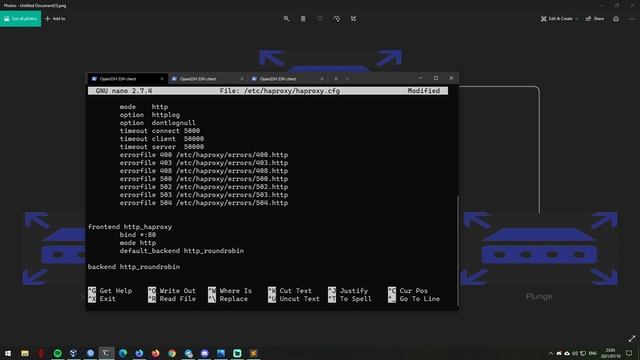Click the nano 'File: /etc/haproxy/haproxy.cfg' header

pos(280,91)
